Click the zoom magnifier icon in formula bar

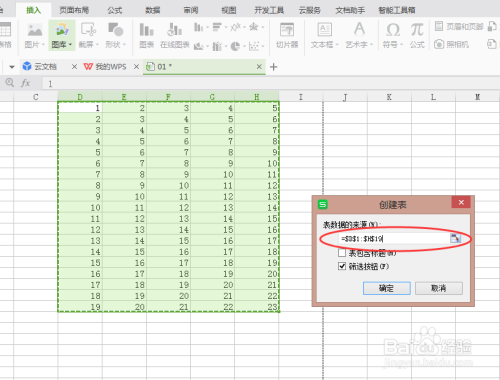coord(10,82)
